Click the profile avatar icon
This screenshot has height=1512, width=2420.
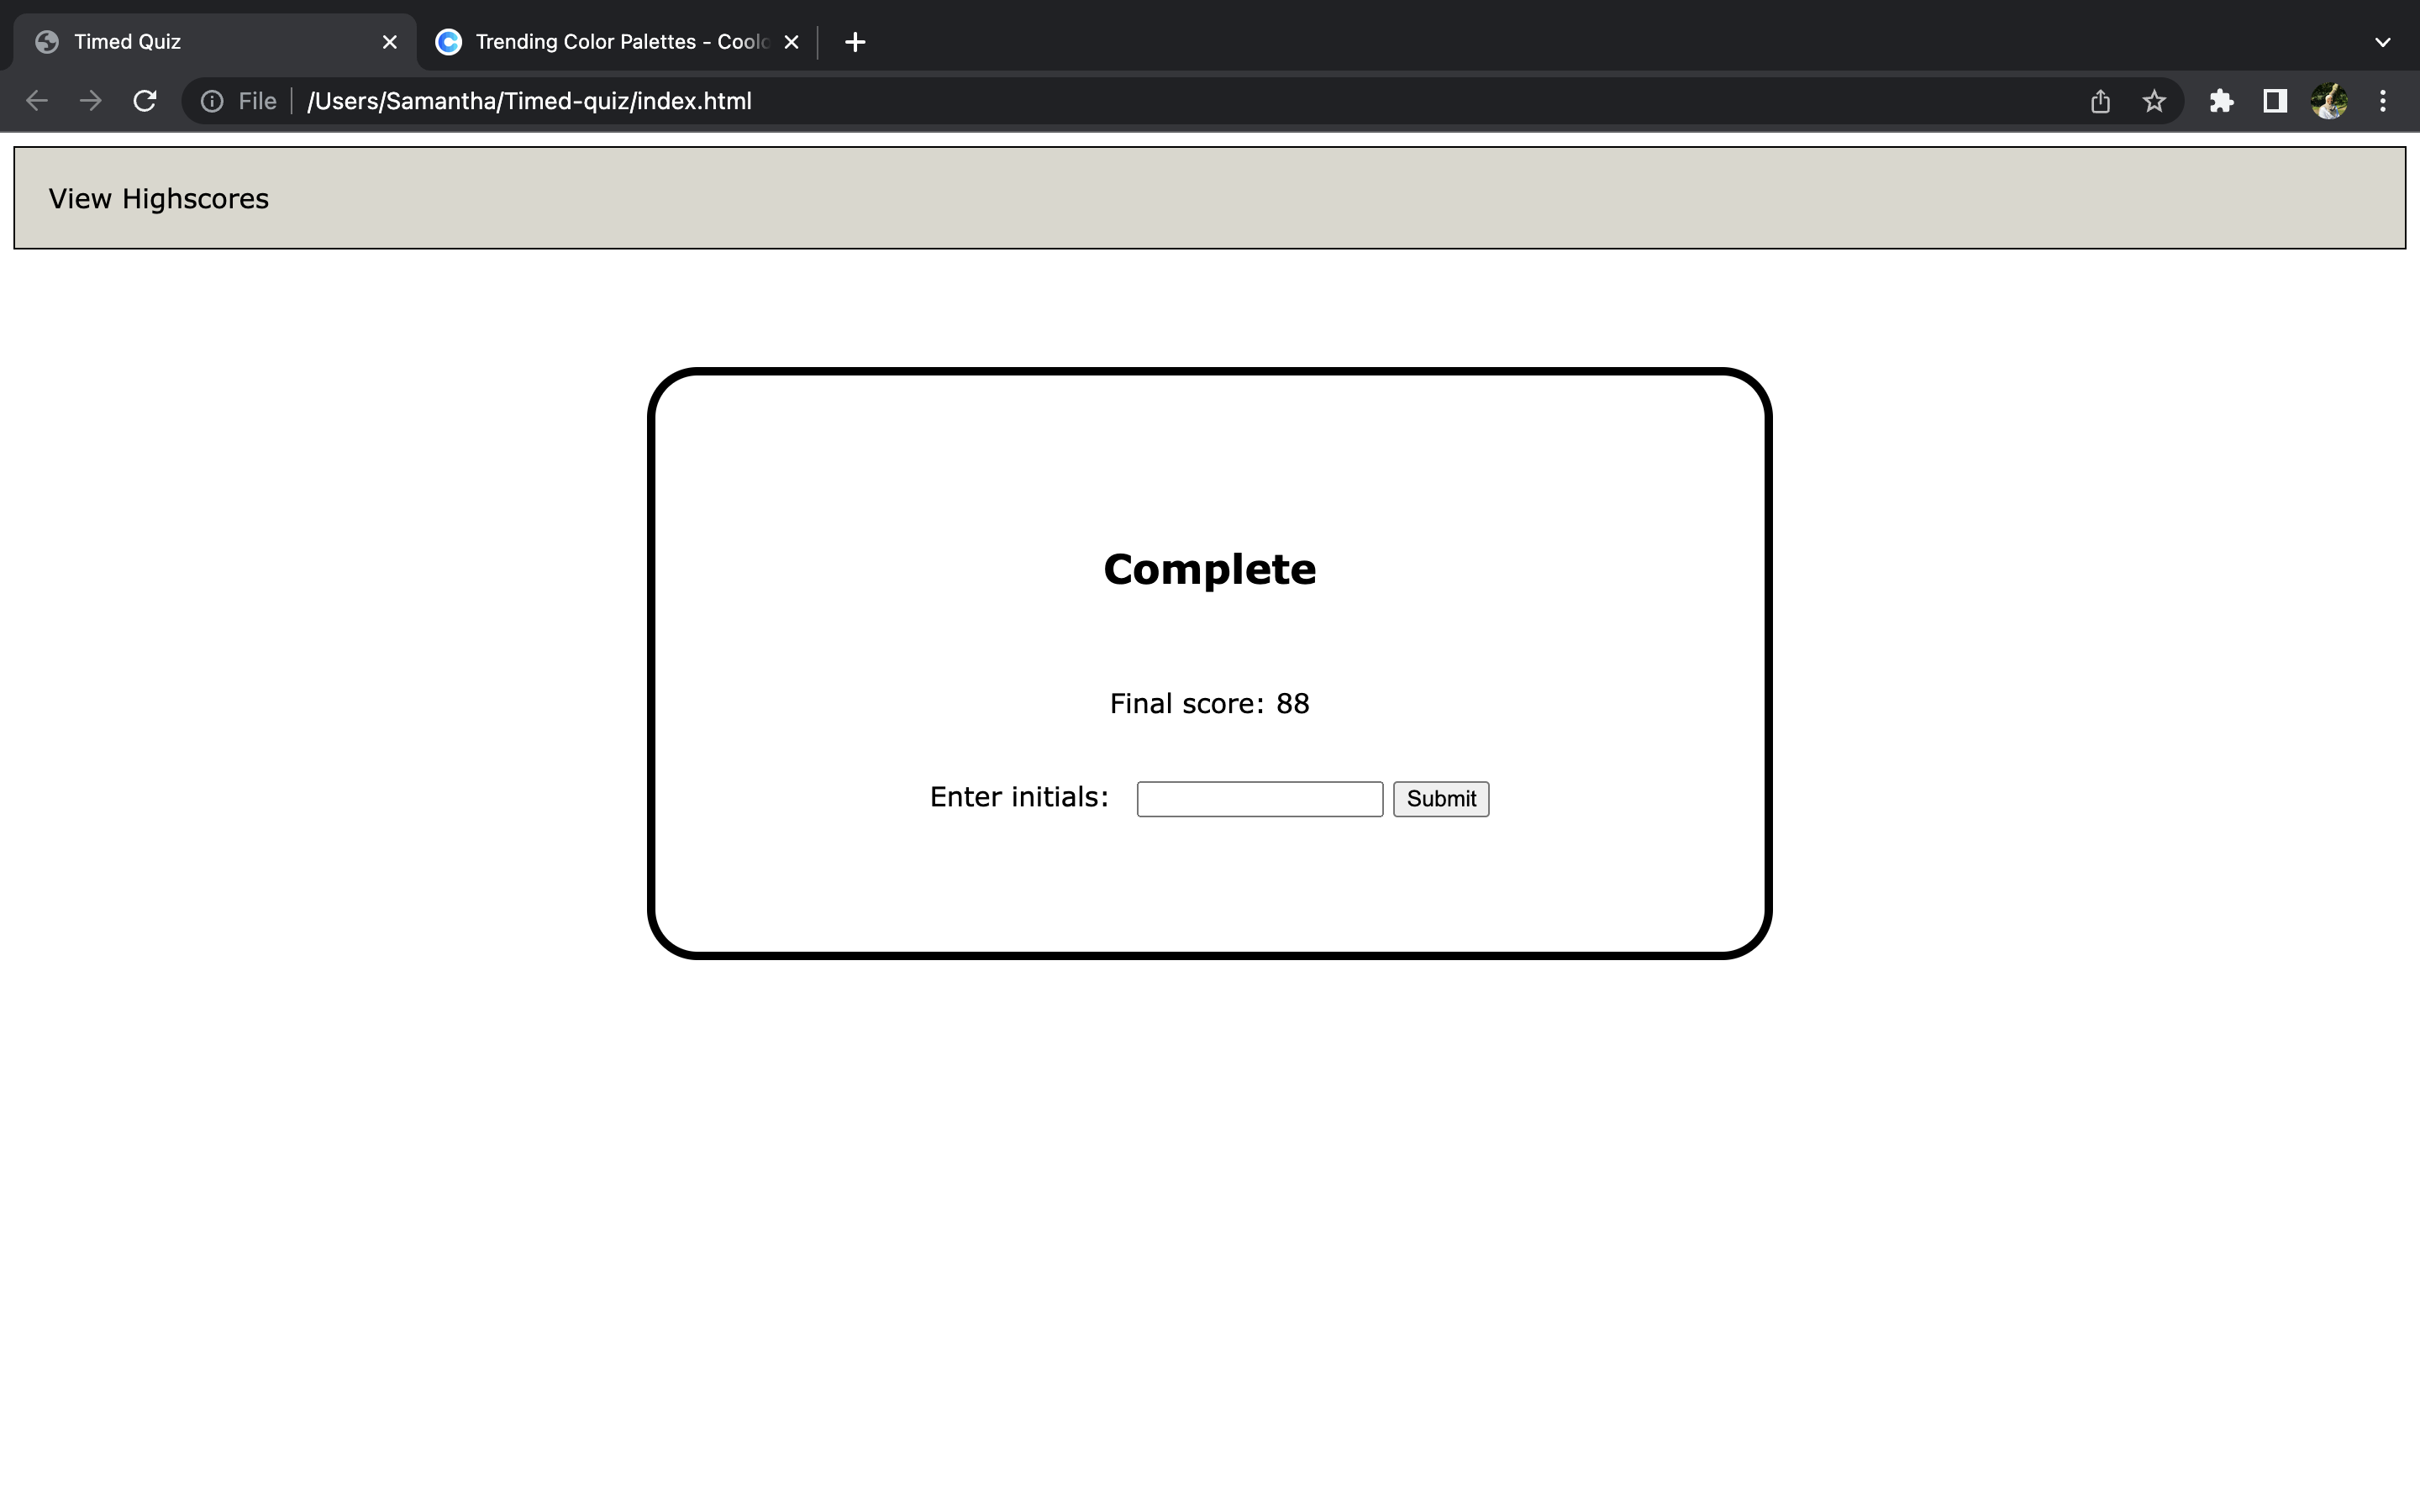pos(2330,100)
